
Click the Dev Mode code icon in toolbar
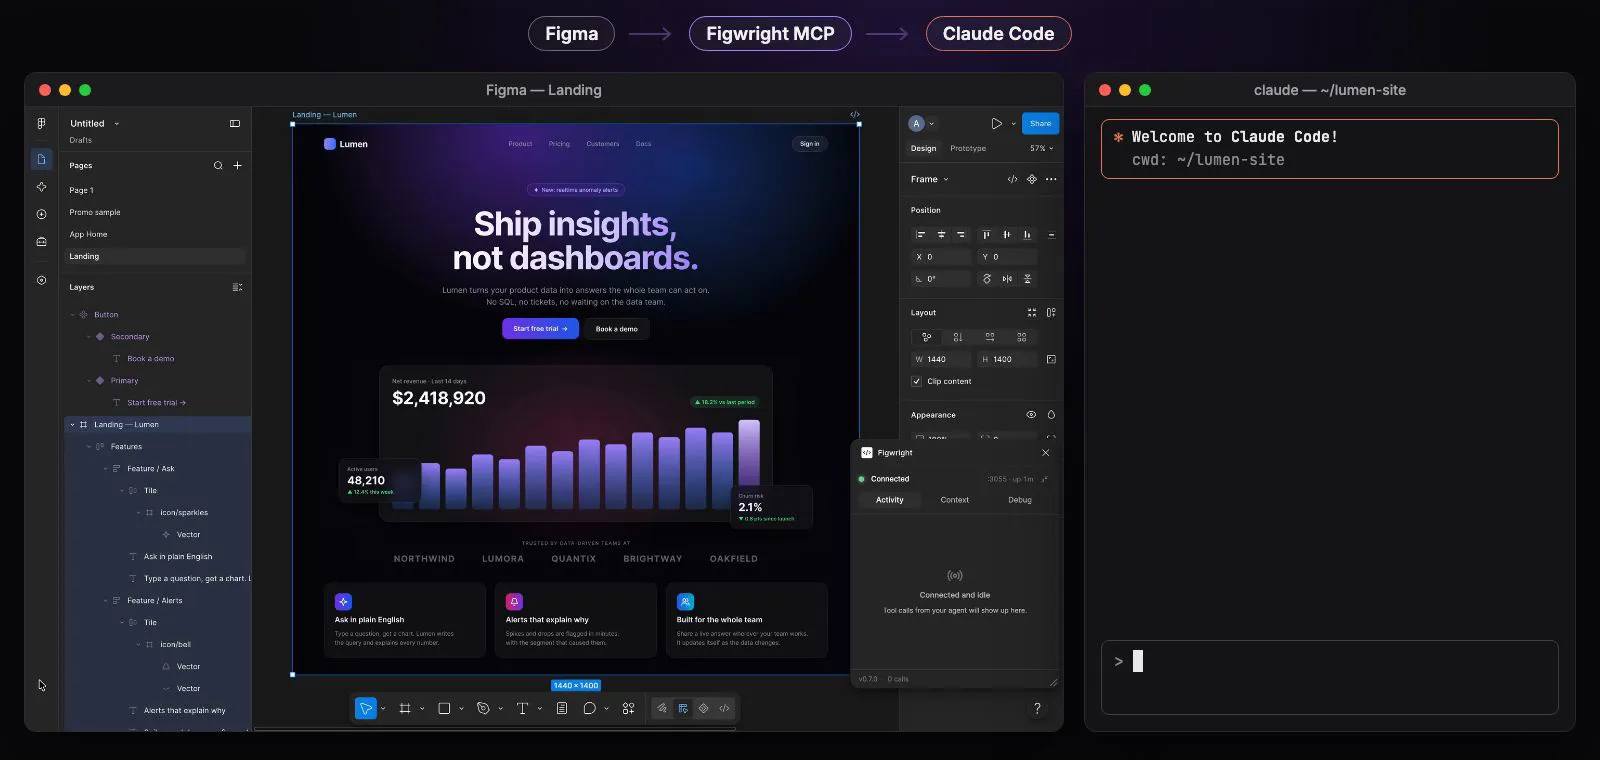tap(724, 708)
